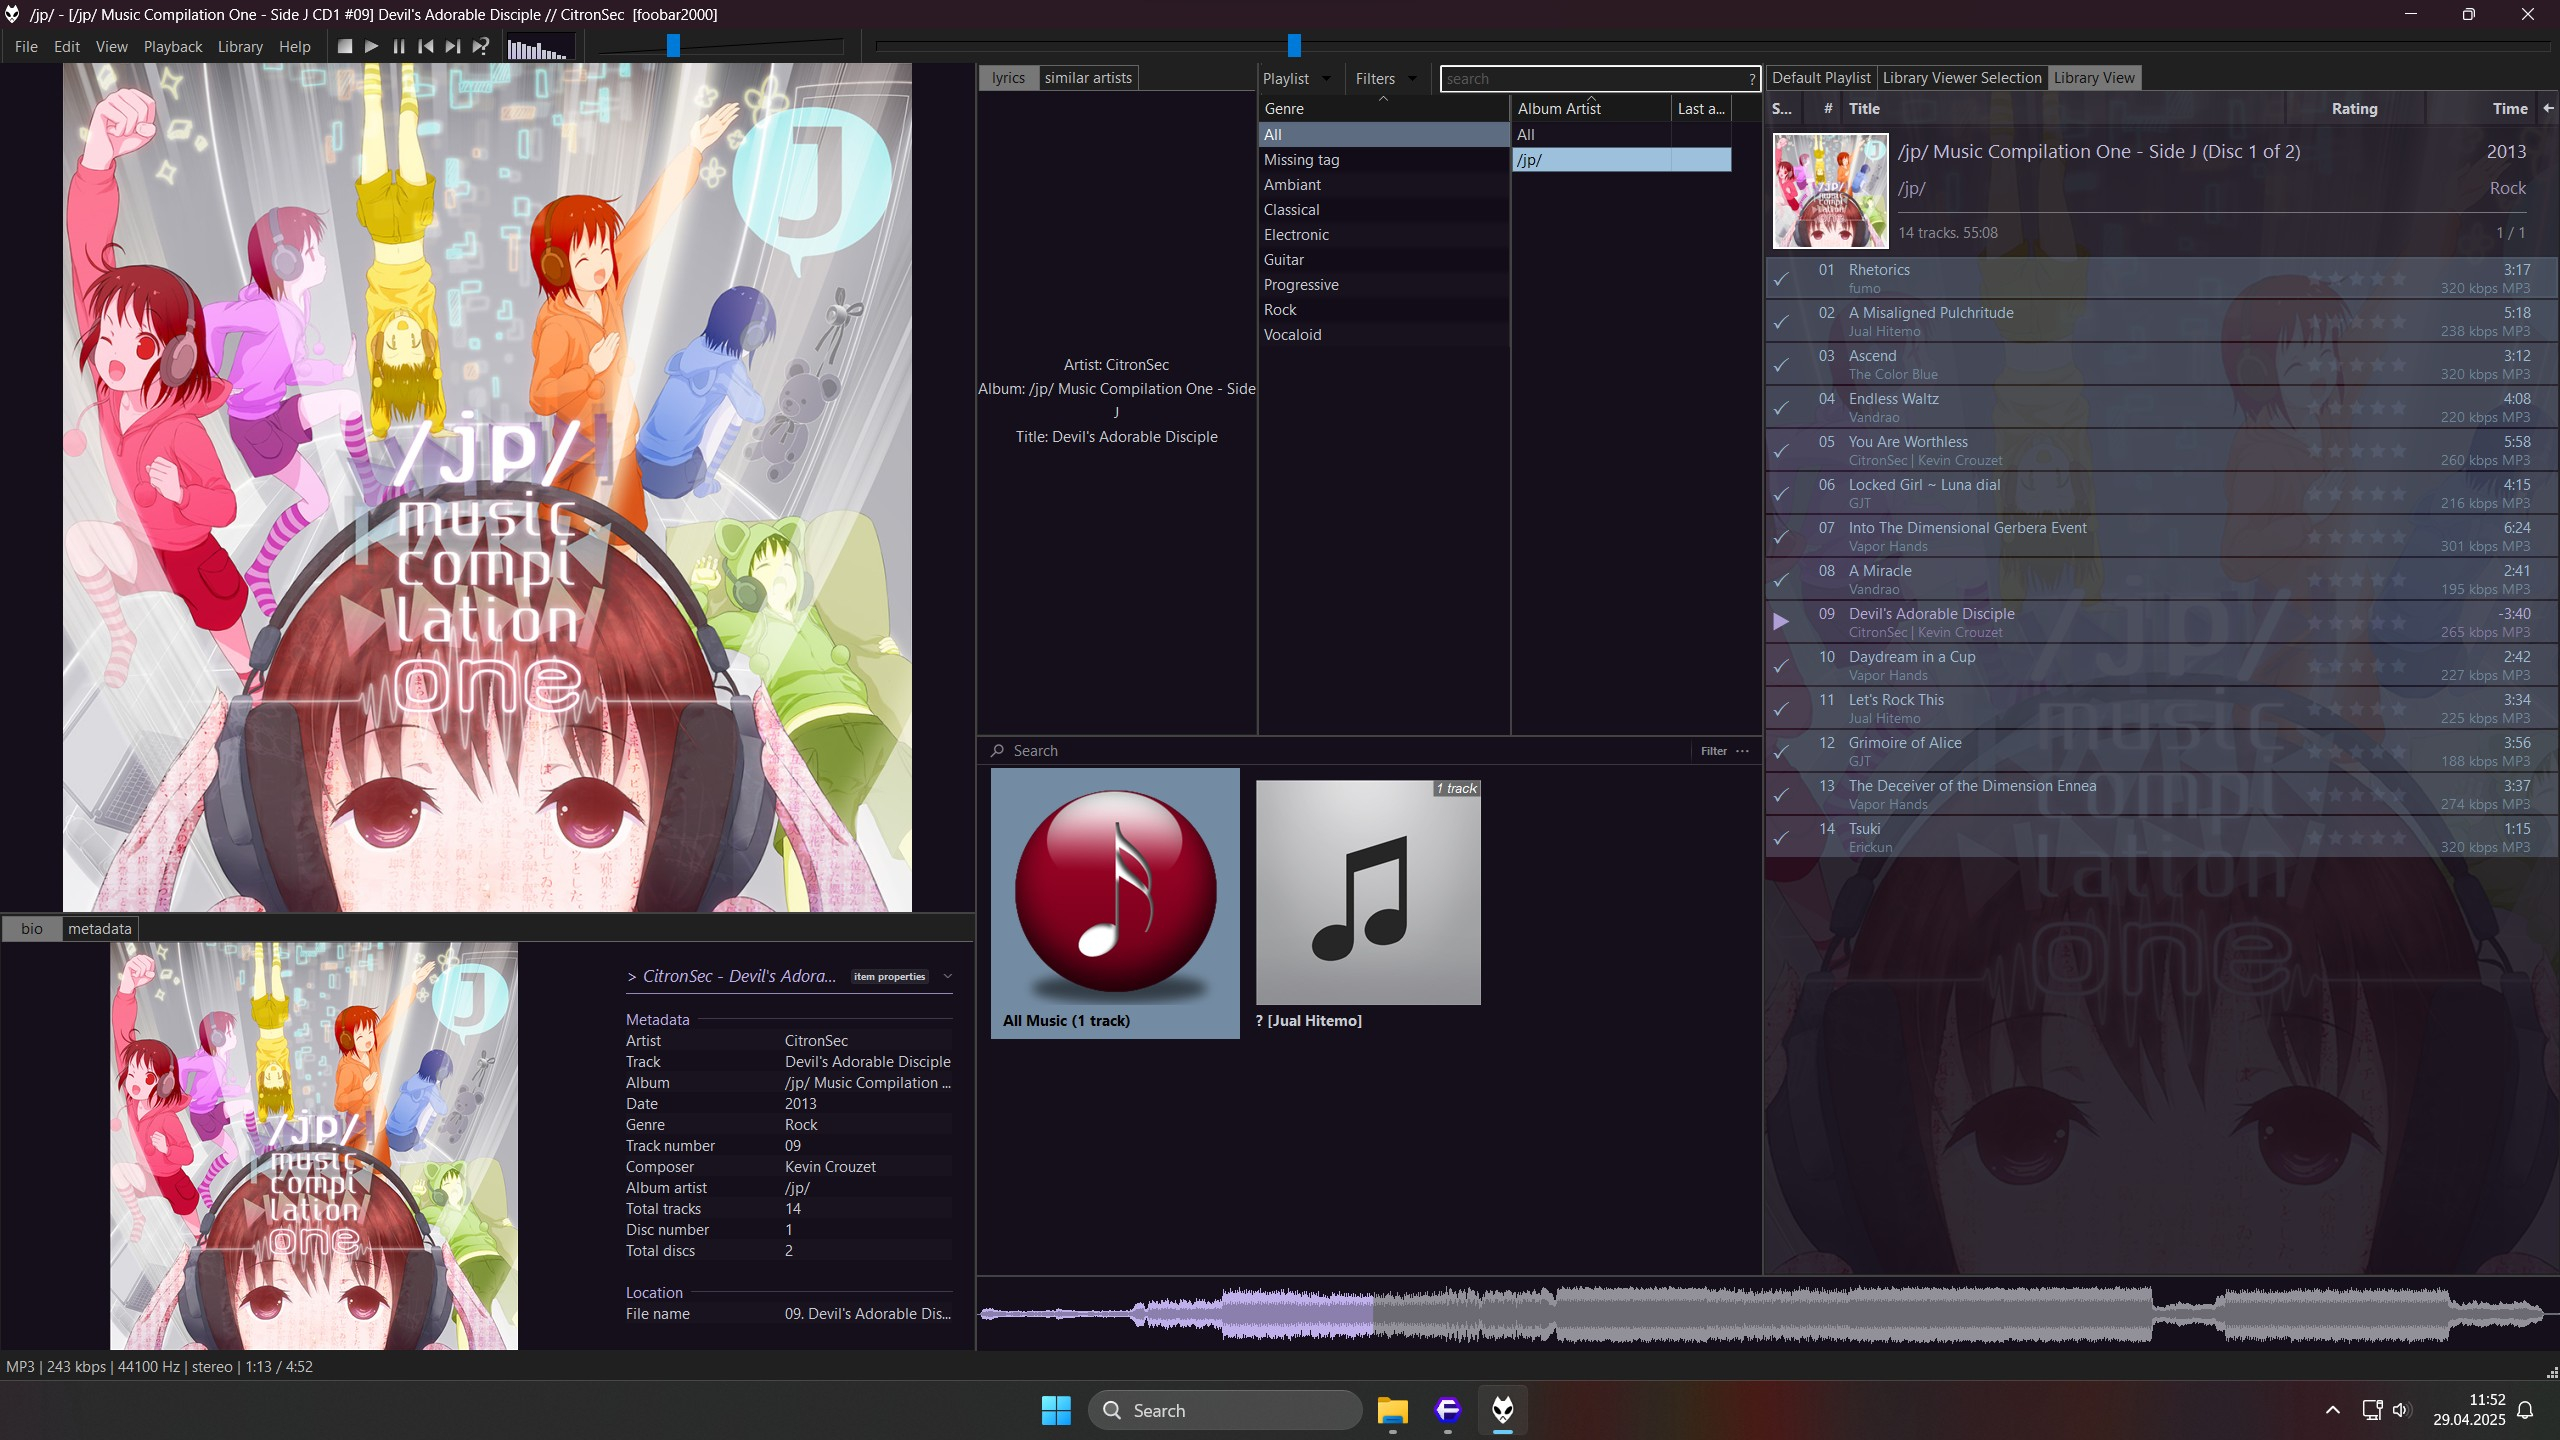Click the random playback icon
This screenshot has height=1440, width=2560.
coord(481,46)
